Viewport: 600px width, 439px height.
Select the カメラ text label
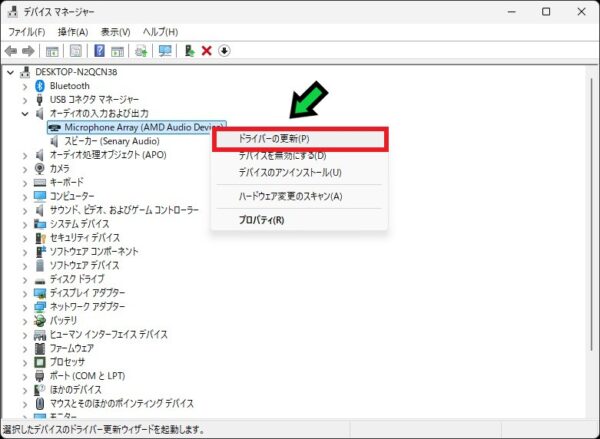point(60,168)
